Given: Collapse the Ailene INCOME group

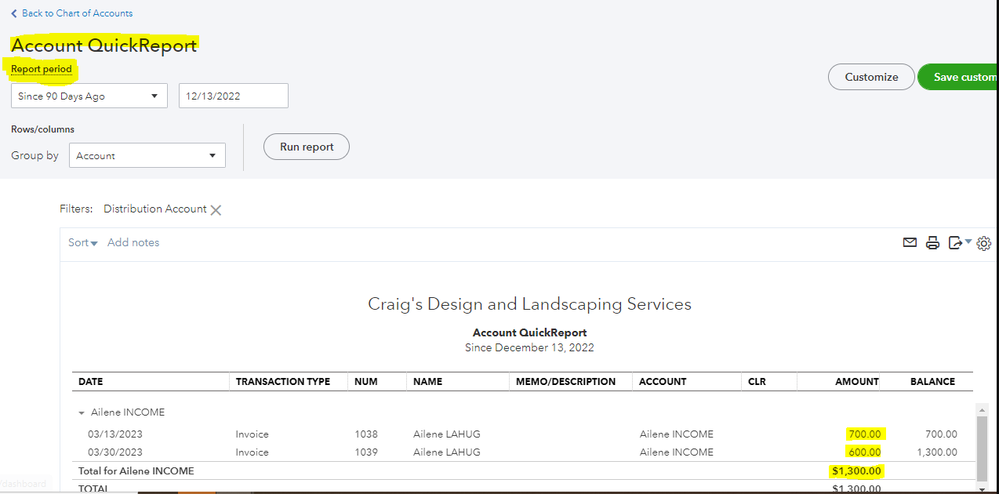Looking at the screenshot, I should pyautogui.click(x=82, y=413).
